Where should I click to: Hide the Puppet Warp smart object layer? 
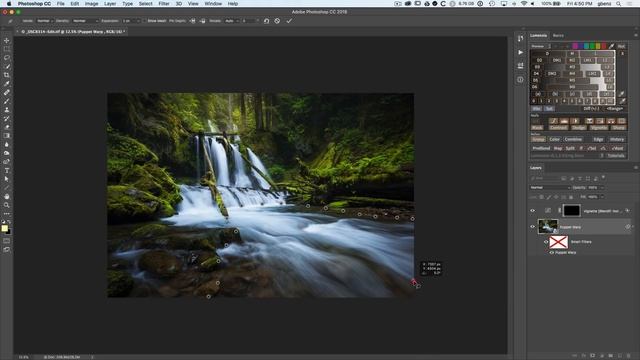(x=533, y=227)
